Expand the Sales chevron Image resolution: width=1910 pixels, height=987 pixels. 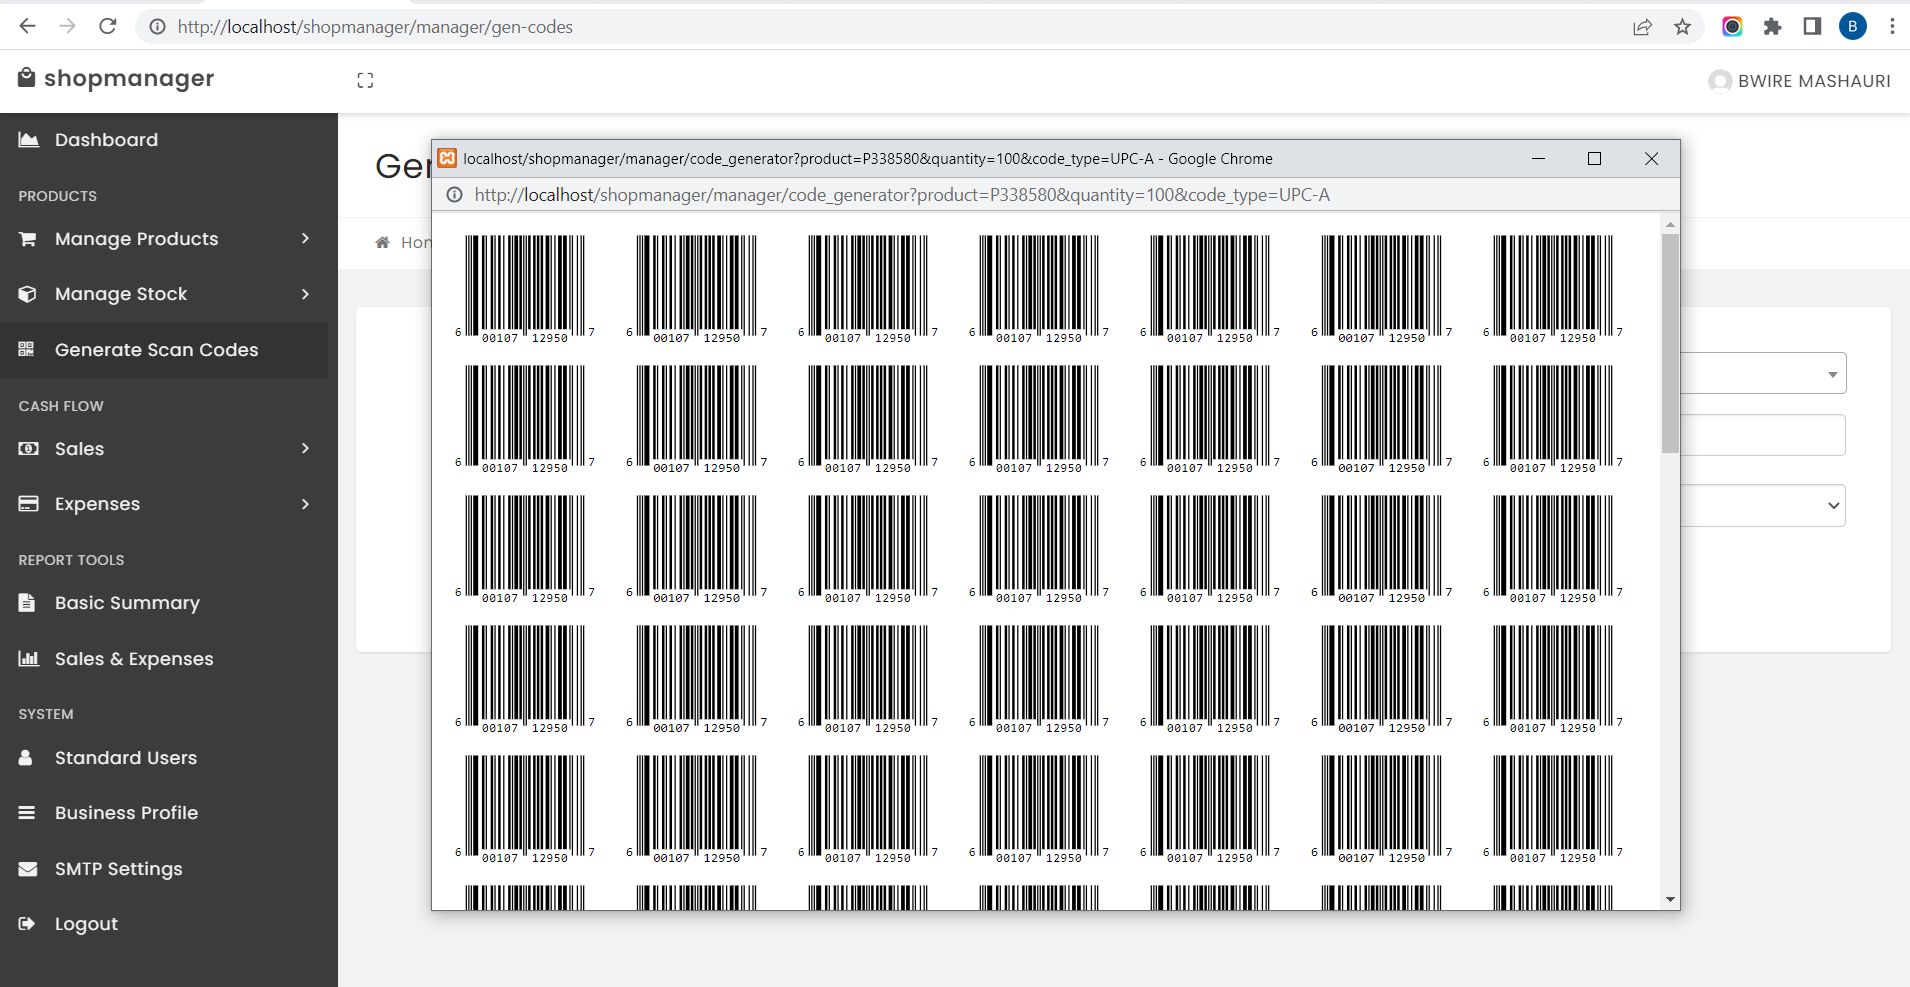305,448
